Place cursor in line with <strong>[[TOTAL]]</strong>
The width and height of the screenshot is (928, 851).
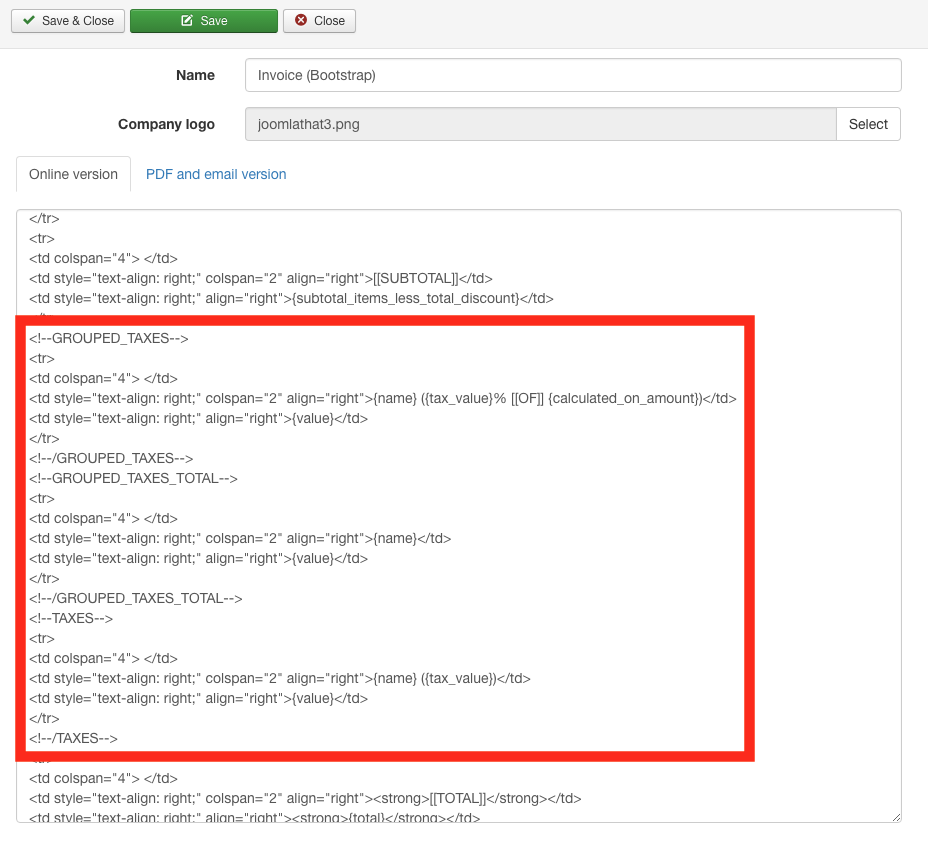click(x=305, y=798)
